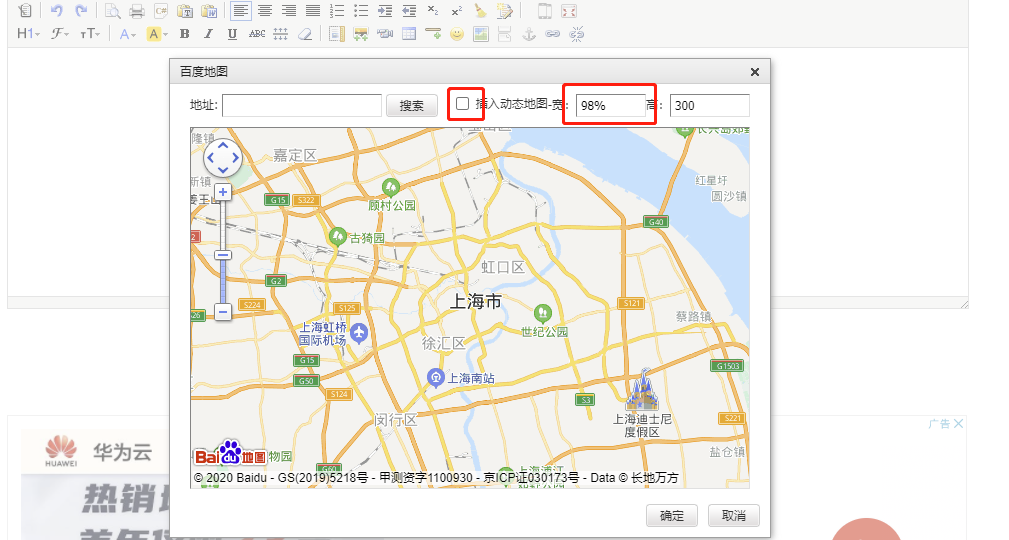This screenshot has height=540, width=1009.
Task: Click the 取消 cancel button
Action: [x=734, y=516]
